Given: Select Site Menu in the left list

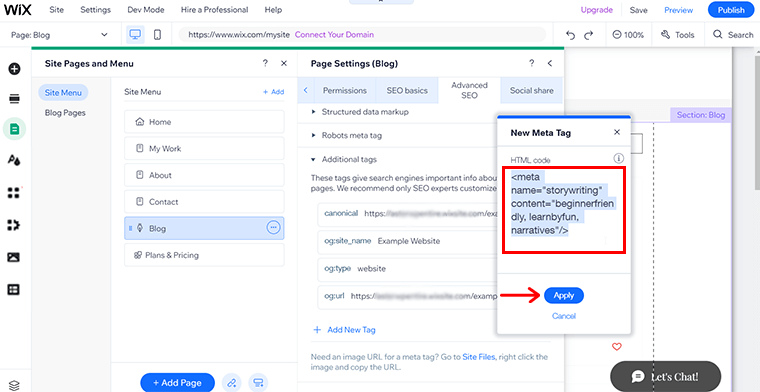Looking at the screenshot, I should (x=63, y=93).
